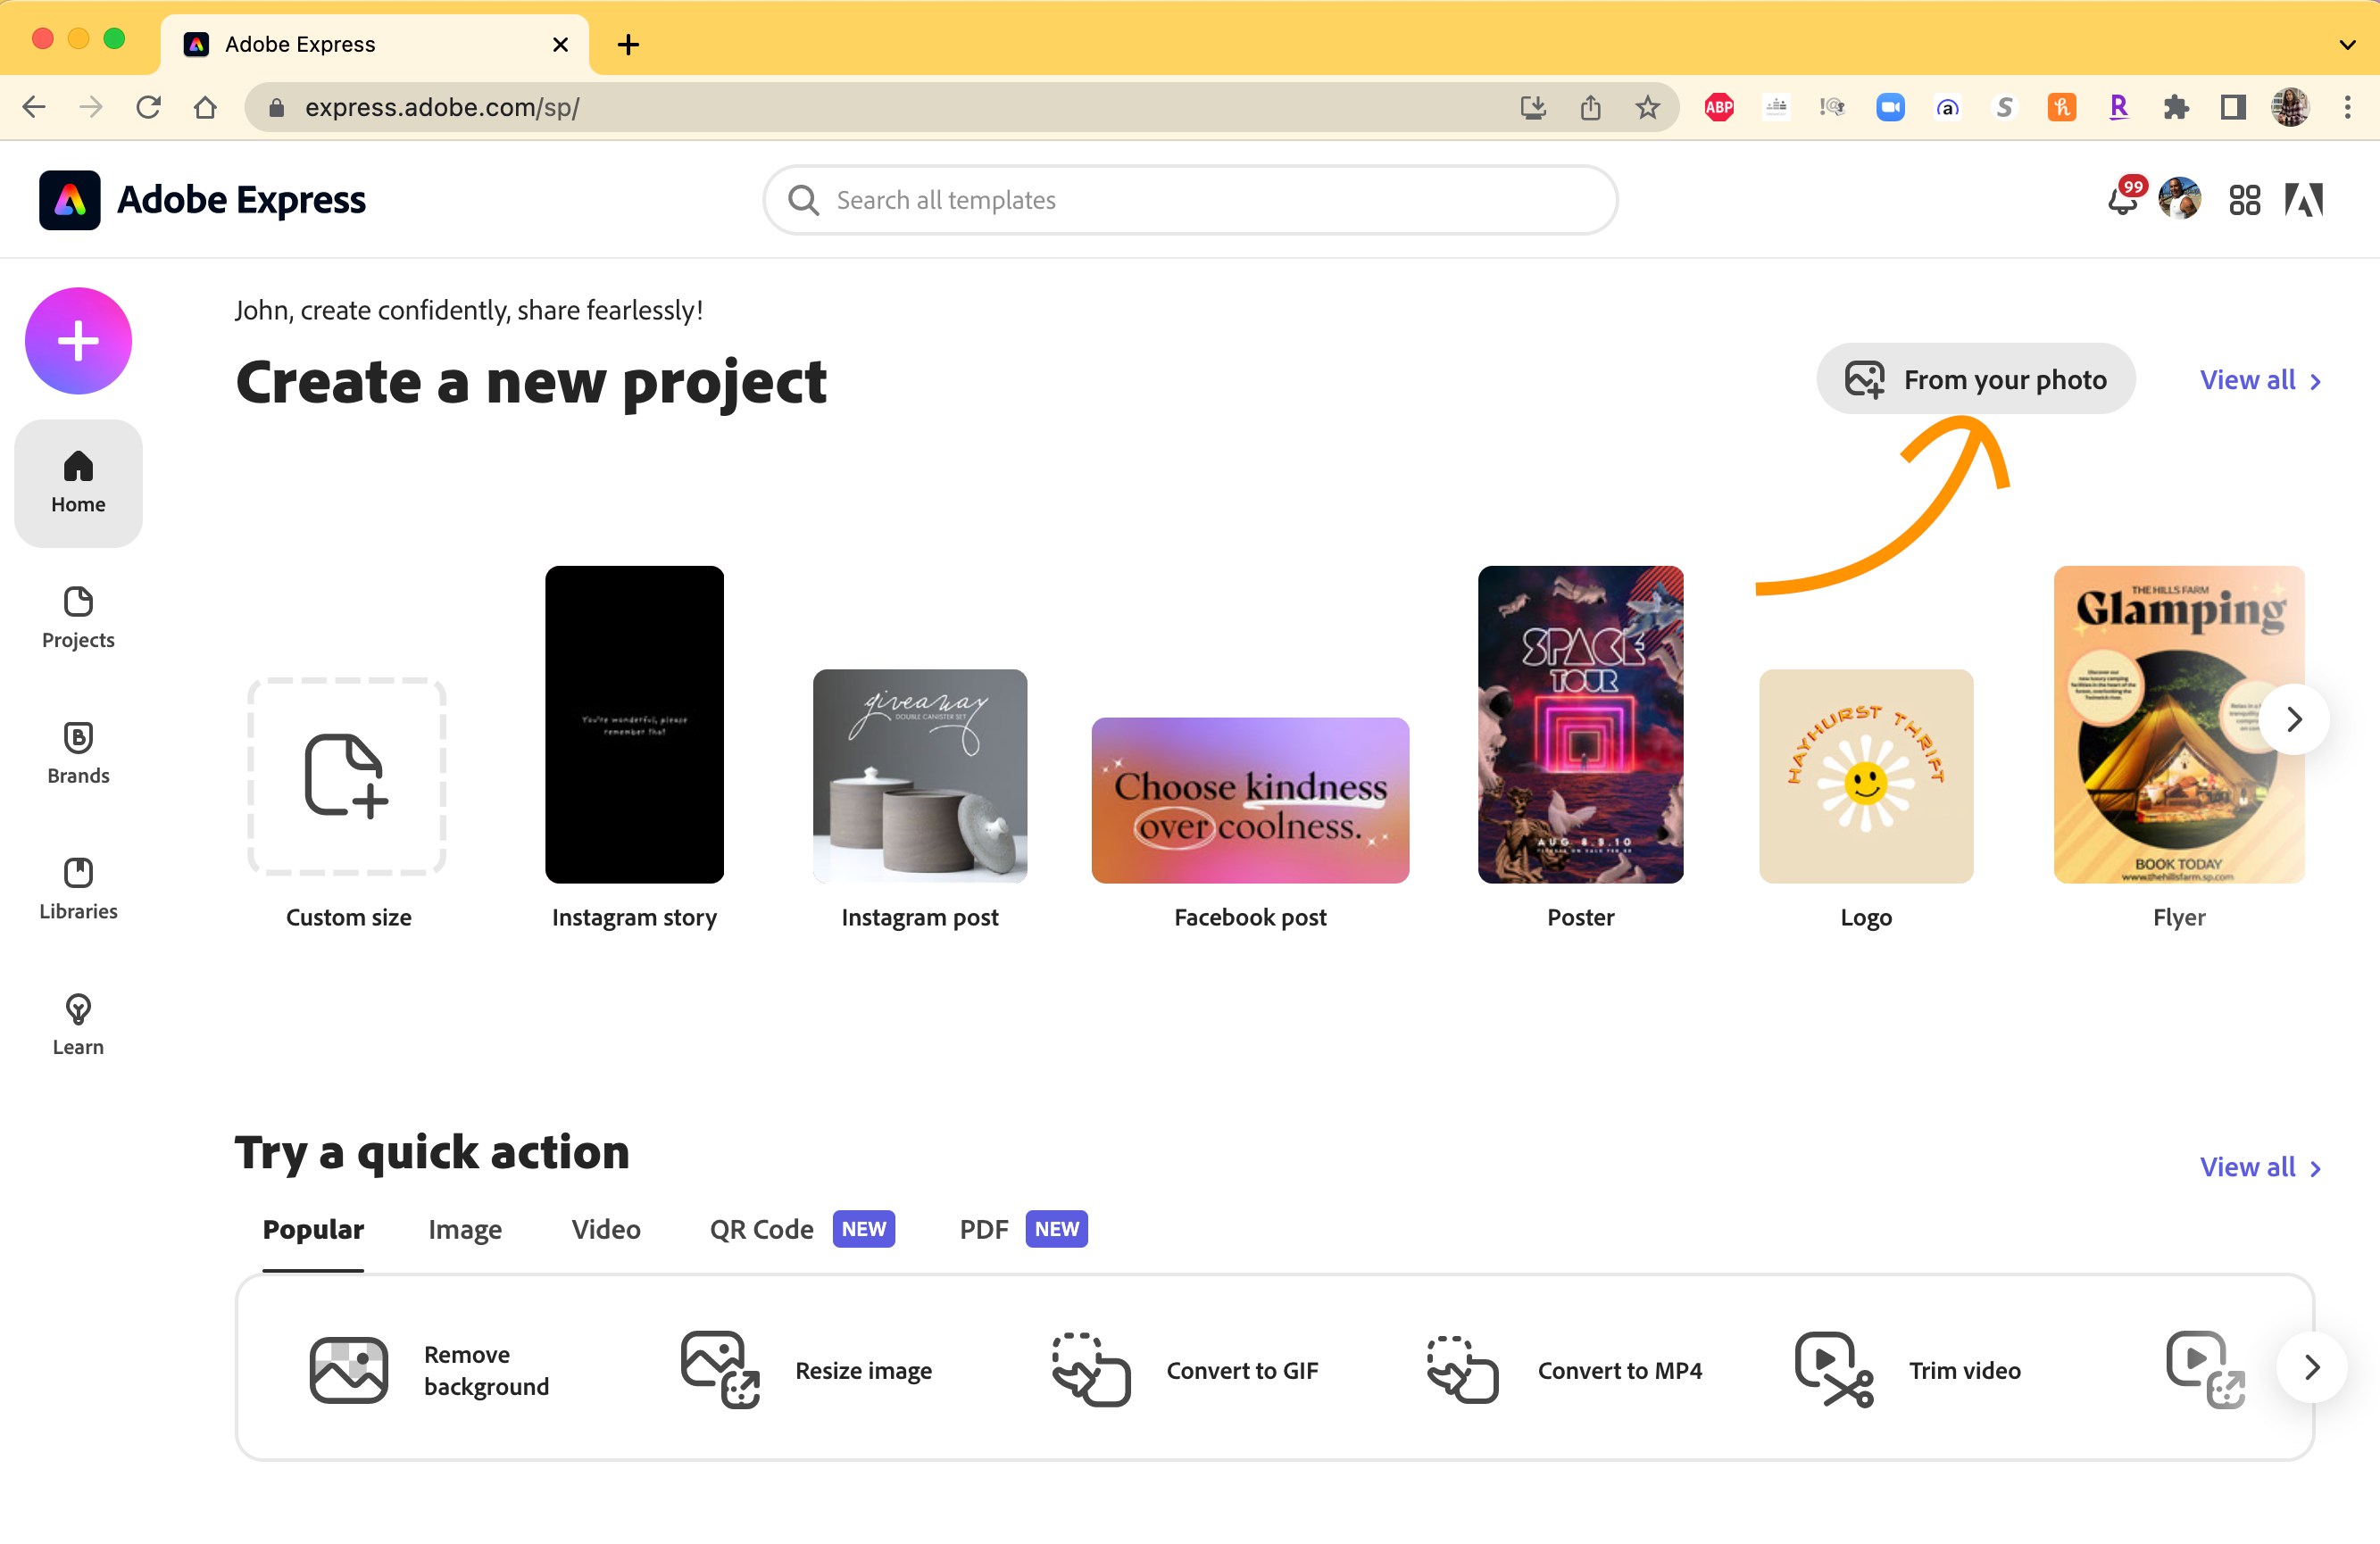Open the apps grid switcher icon
The height and width of the screenshot is (1544, 2380).
click(x=2244, y=200)
